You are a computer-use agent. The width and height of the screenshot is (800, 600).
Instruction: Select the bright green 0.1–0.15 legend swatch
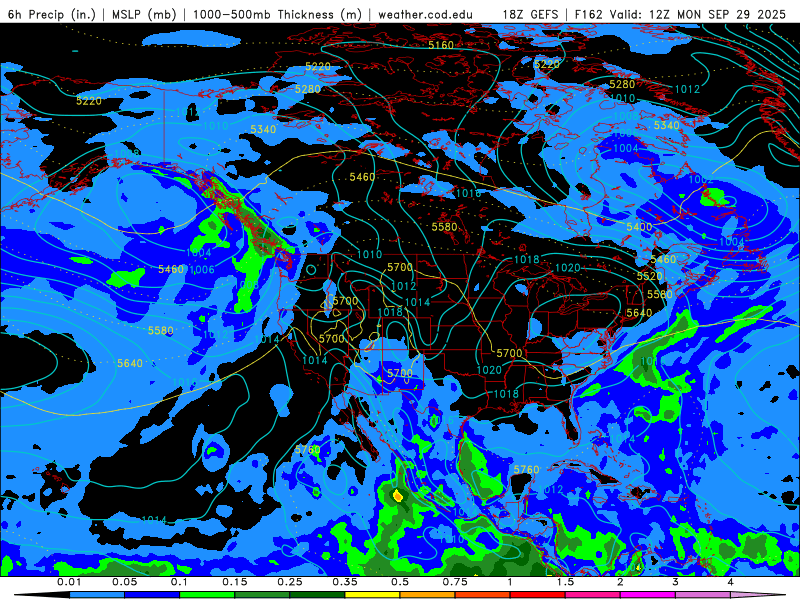207,595
